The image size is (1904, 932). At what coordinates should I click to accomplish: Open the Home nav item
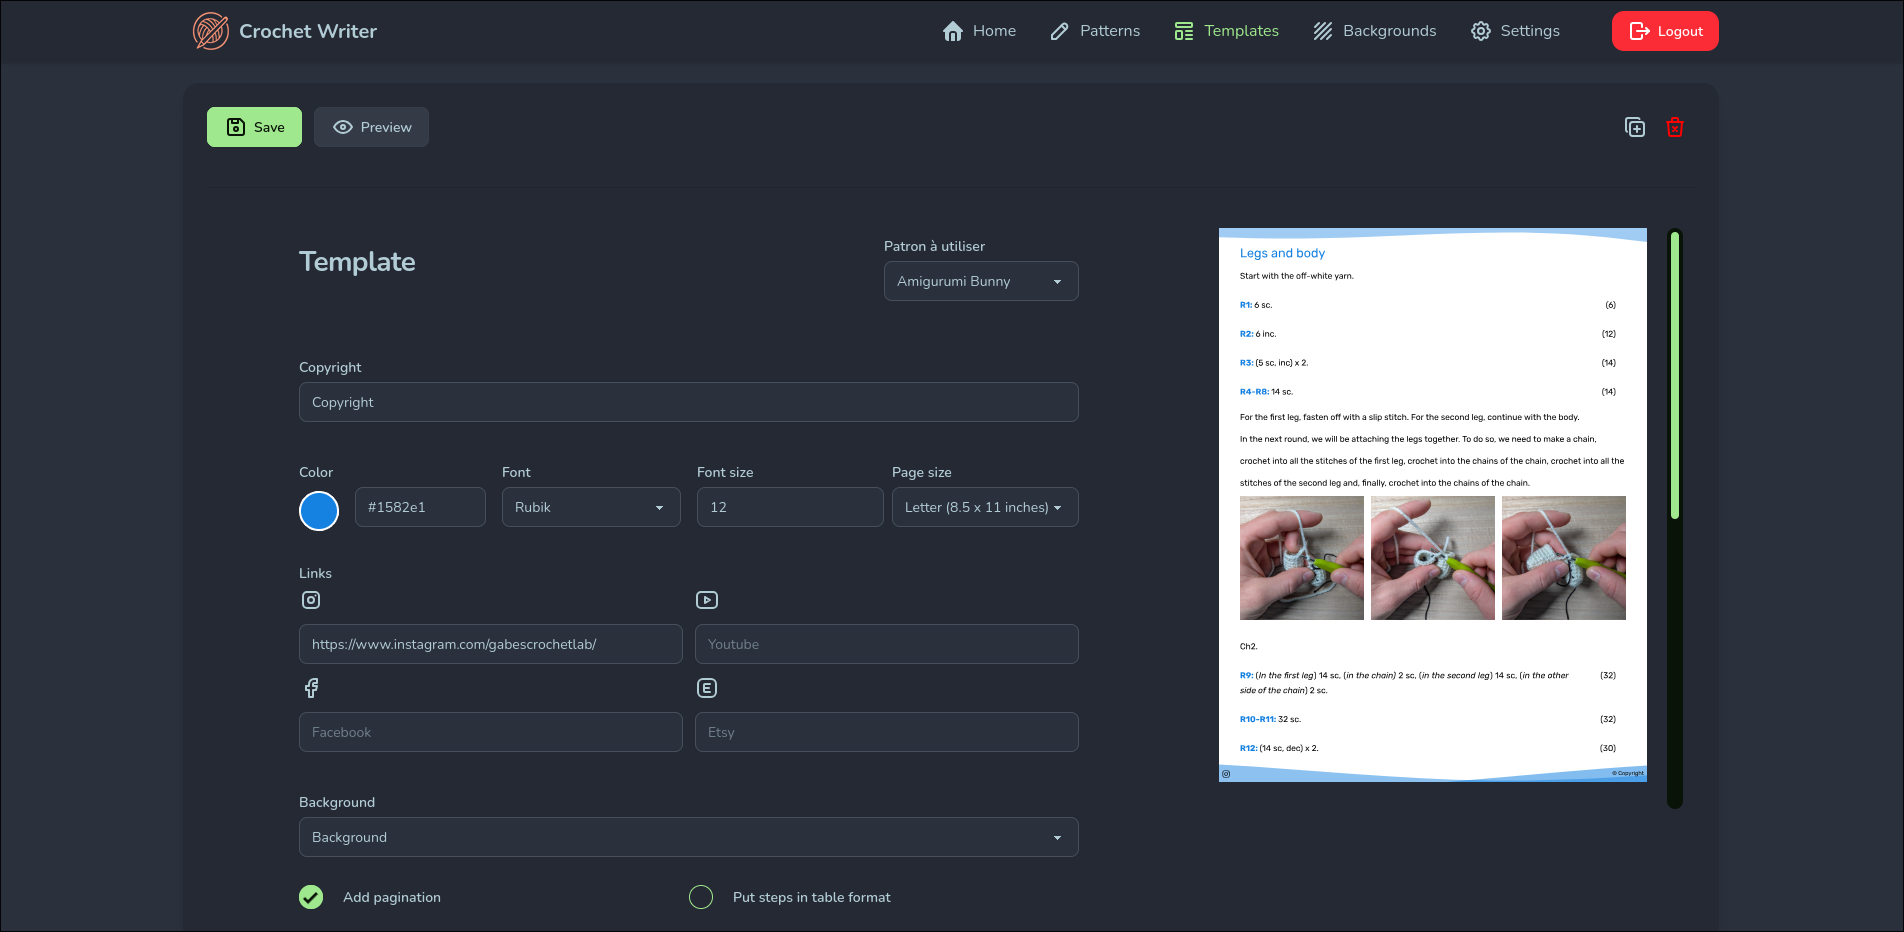979,31
